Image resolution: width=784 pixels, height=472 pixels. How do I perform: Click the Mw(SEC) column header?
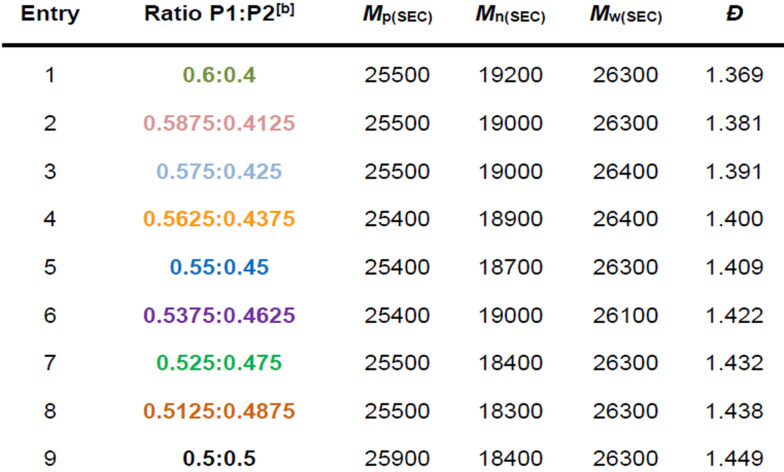click(x=625, y=18)
